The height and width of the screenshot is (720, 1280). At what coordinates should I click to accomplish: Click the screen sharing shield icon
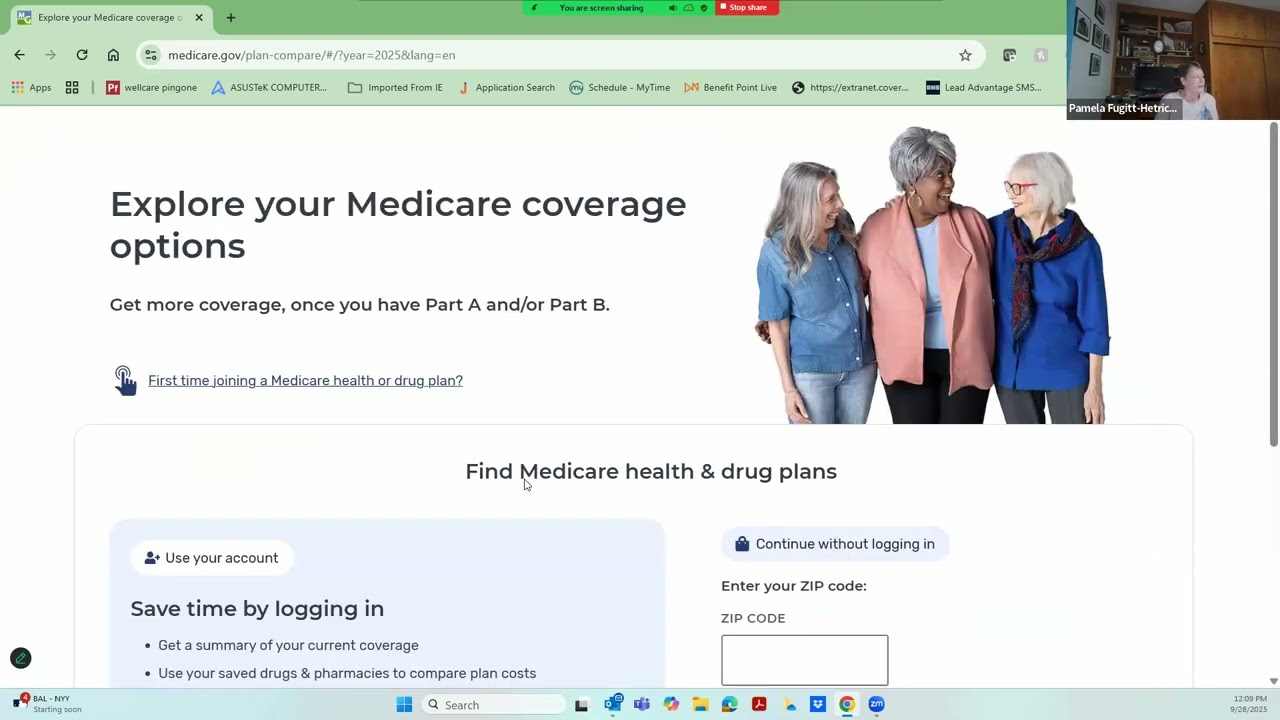704,8
